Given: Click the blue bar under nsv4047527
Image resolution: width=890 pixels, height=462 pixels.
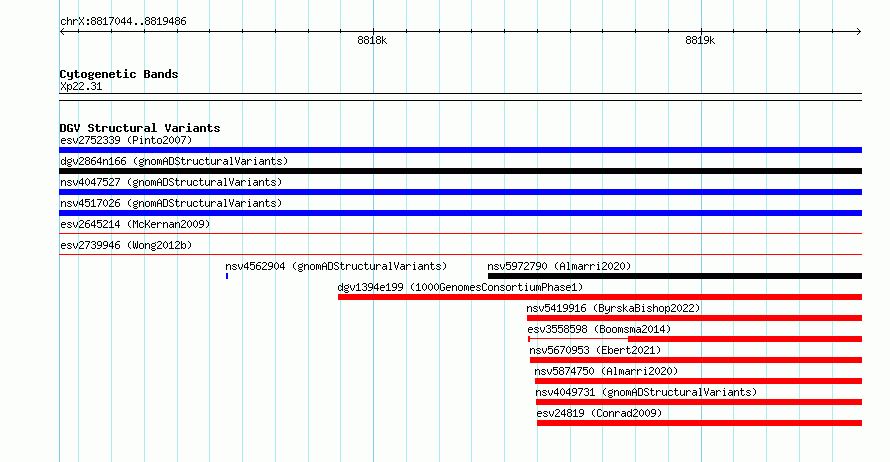Looking at the screenshot, I should pos(460,192).
